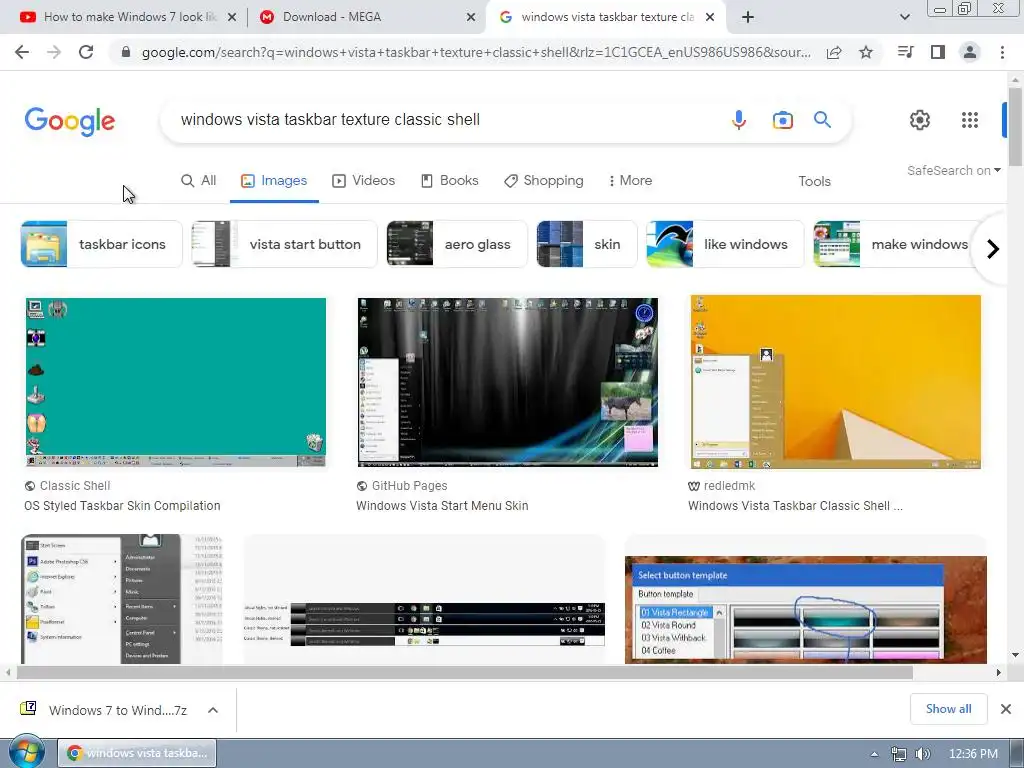Filter by like windows chip
Screen dimensions: 1024x768
(725, 244)
